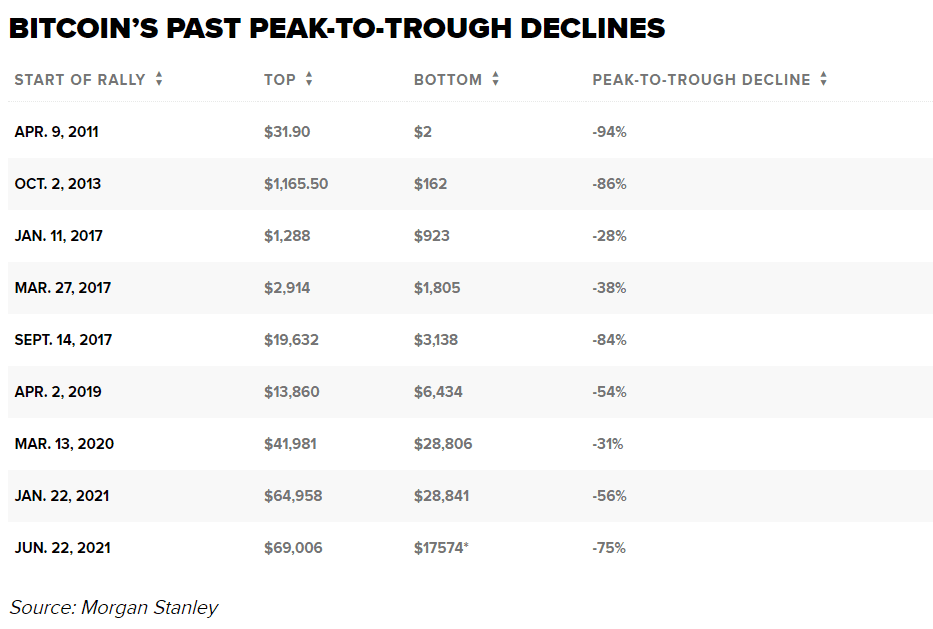
Task: Click the $41,981 top value
Action: tap(290, 444)
